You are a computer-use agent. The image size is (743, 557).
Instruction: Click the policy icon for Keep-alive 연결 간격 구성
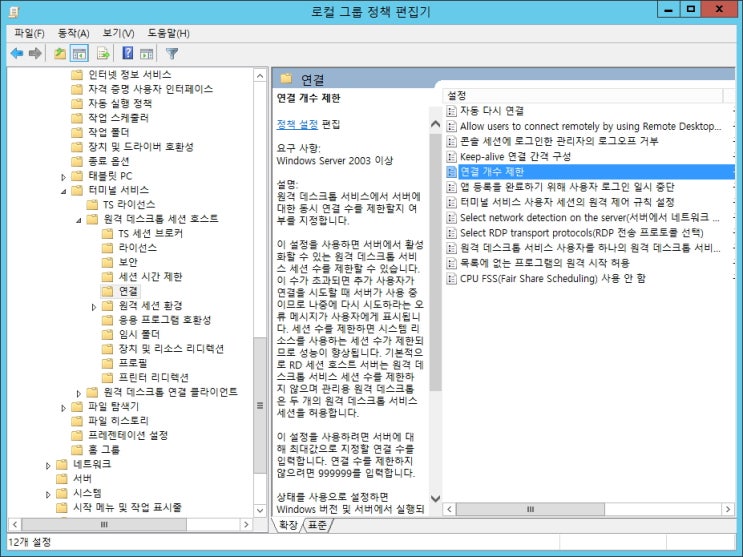[452, 156]
